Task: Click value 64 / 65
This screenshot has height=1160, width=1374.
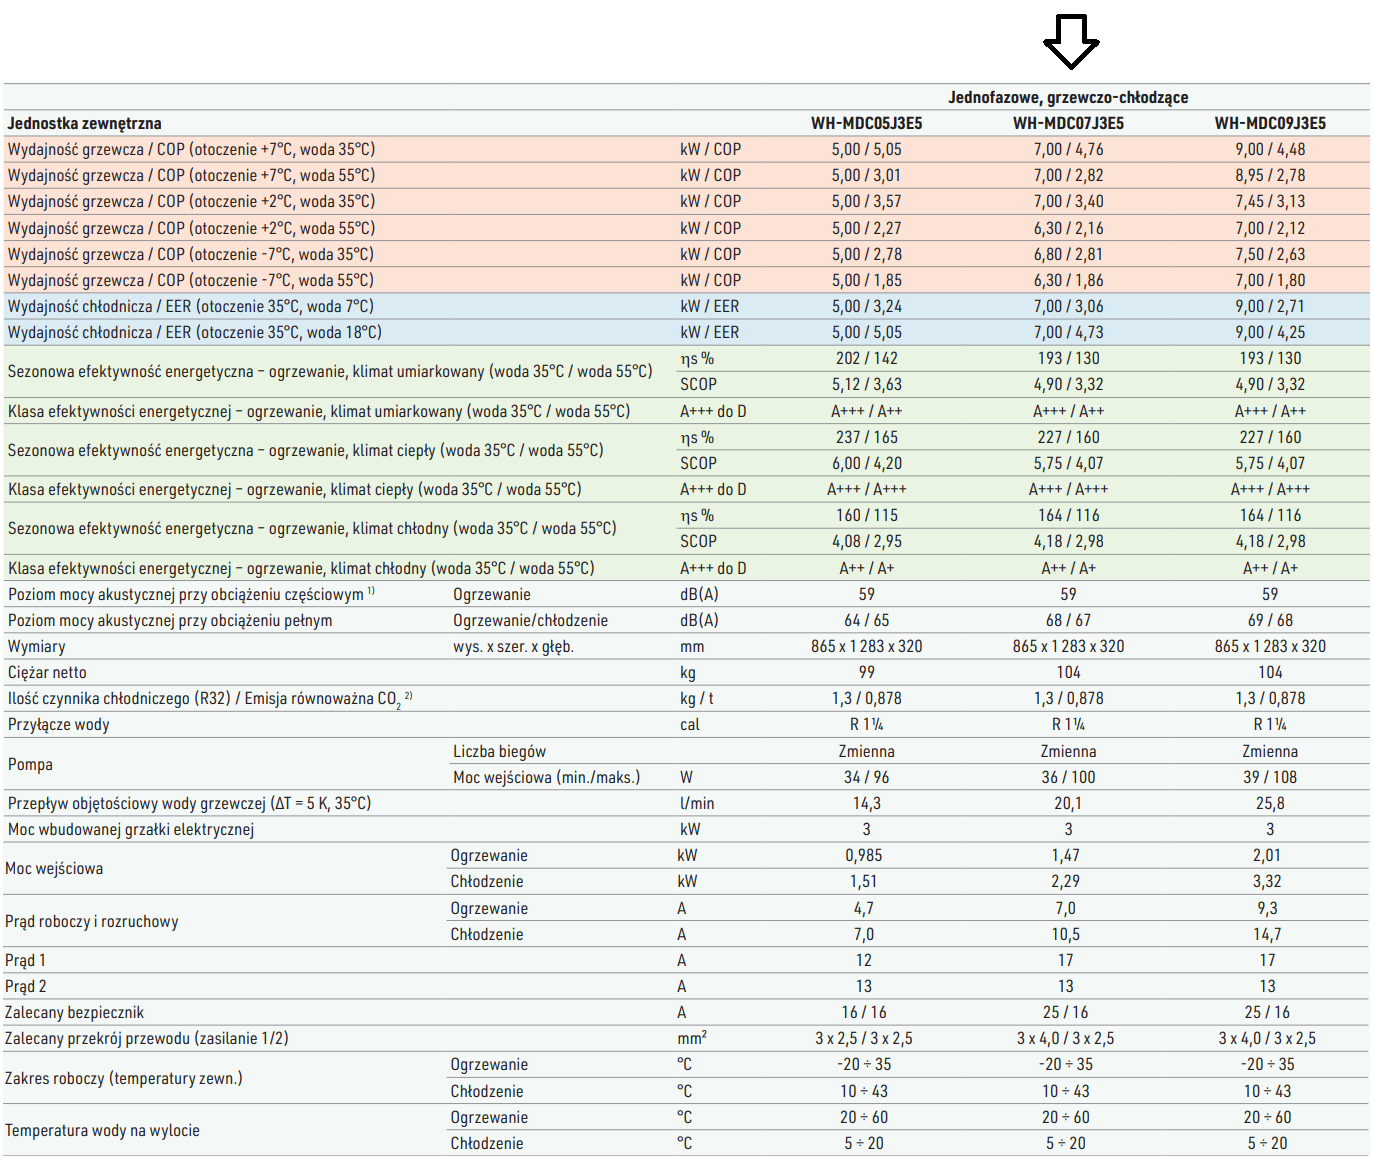Action: (866, 620)
